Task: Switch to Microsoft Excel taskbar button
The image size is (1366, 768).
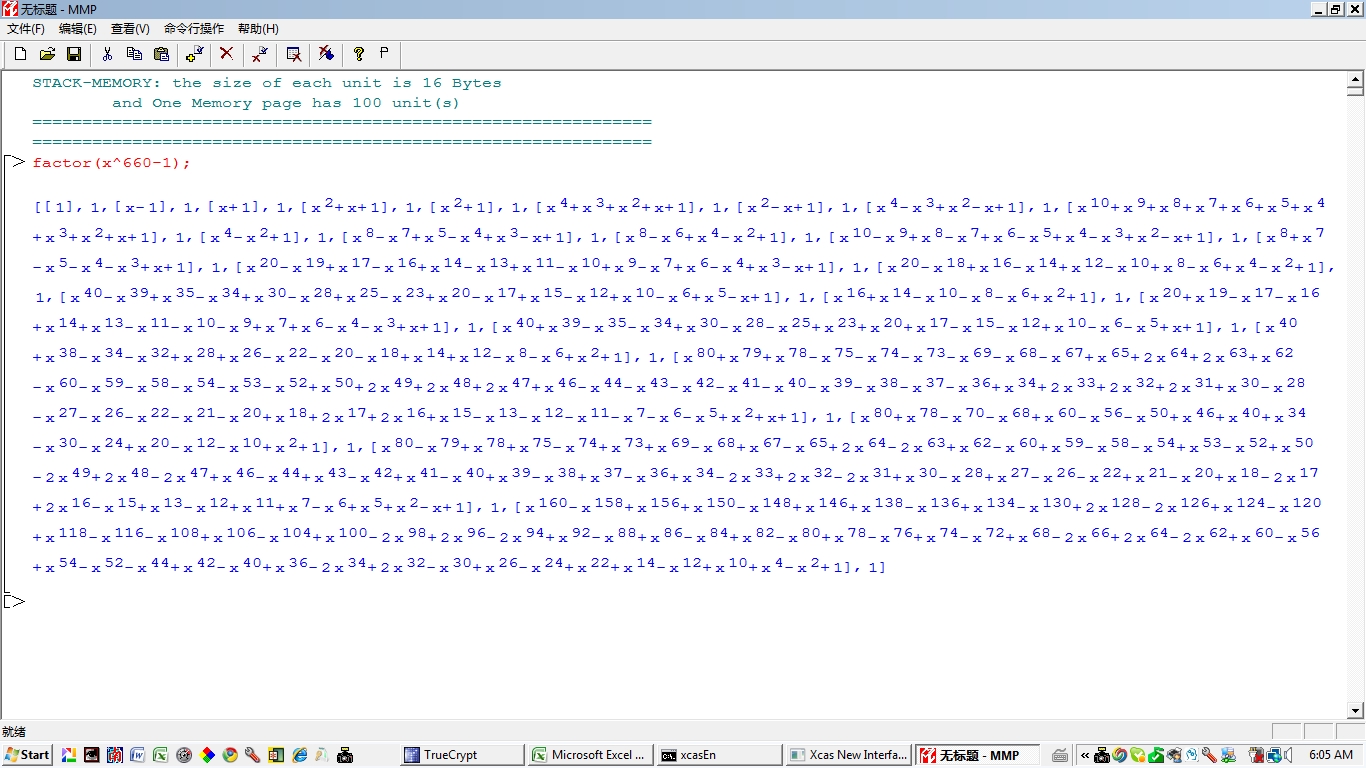Action: coord(590,755)
